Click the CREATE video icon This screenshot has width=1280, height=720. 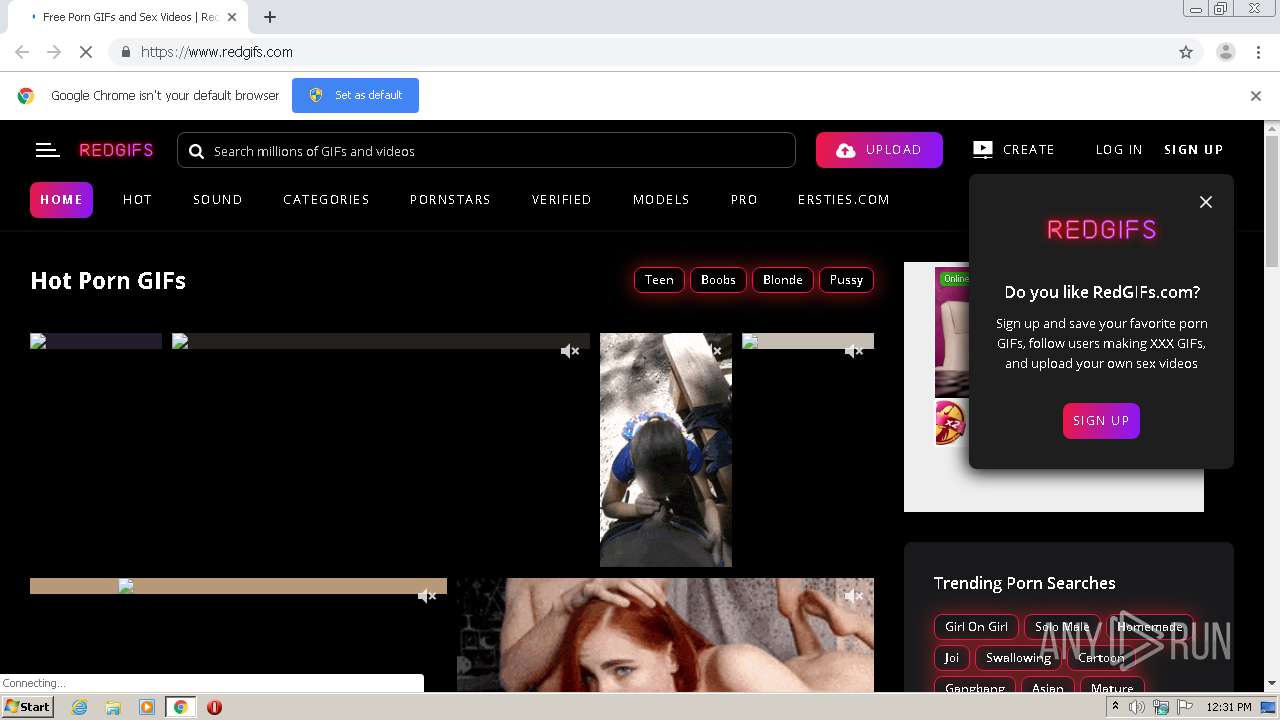click(x=983, y=150)
